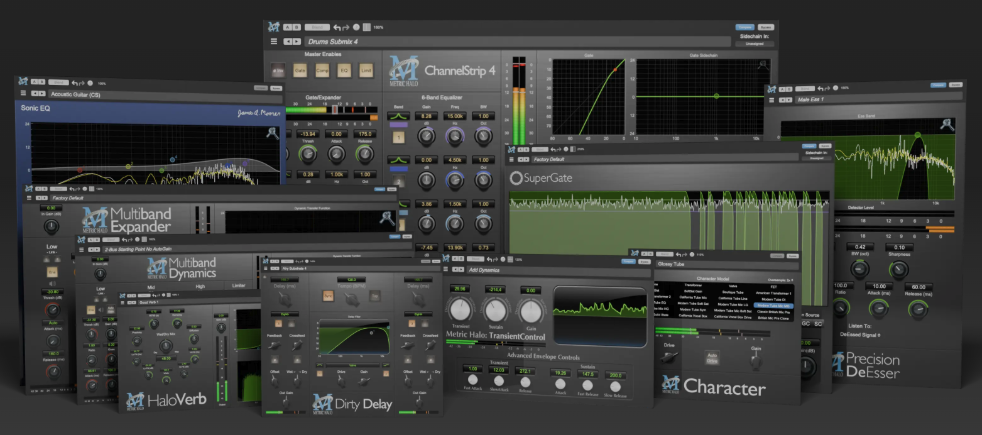This screenshot has height=435, width=982.
Task: Toggle the Comp master enable button
Action: pos(322,70)
